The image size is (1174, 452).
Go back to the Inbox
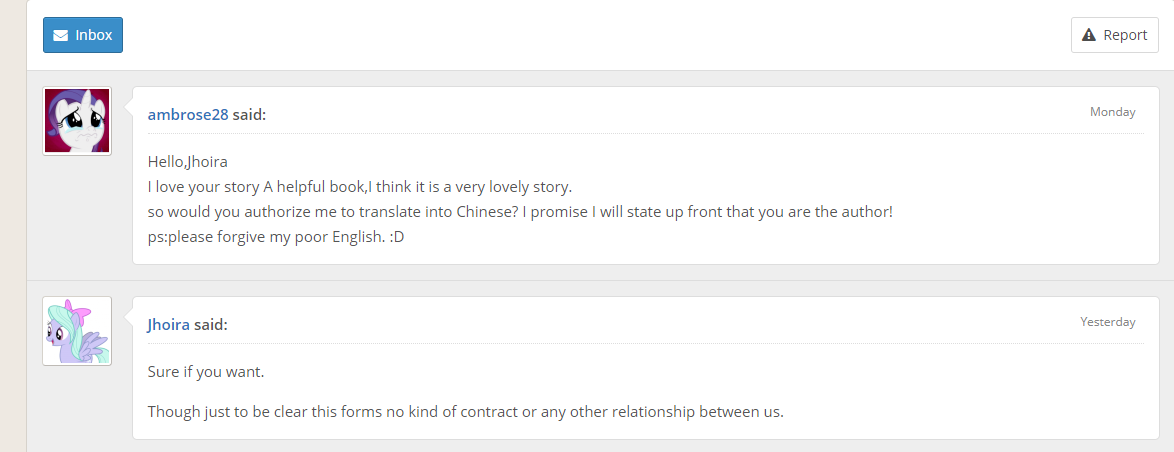coord(83,35)
